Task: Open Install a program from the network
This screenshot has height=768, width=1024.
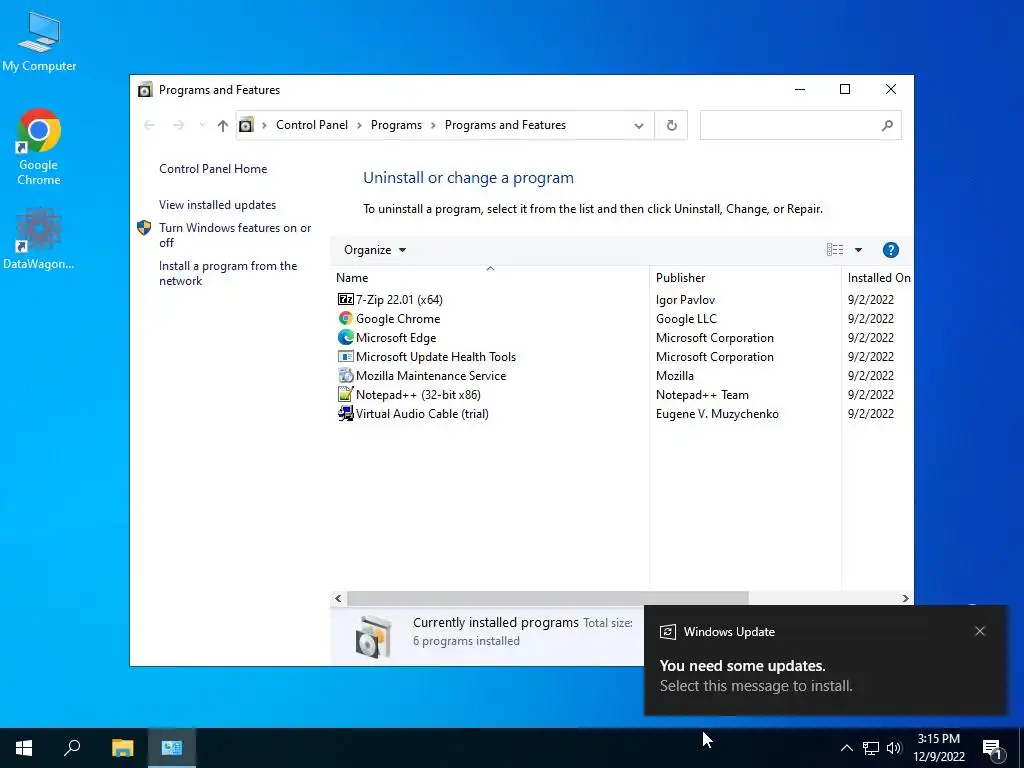Action: (x=228, y=273)
